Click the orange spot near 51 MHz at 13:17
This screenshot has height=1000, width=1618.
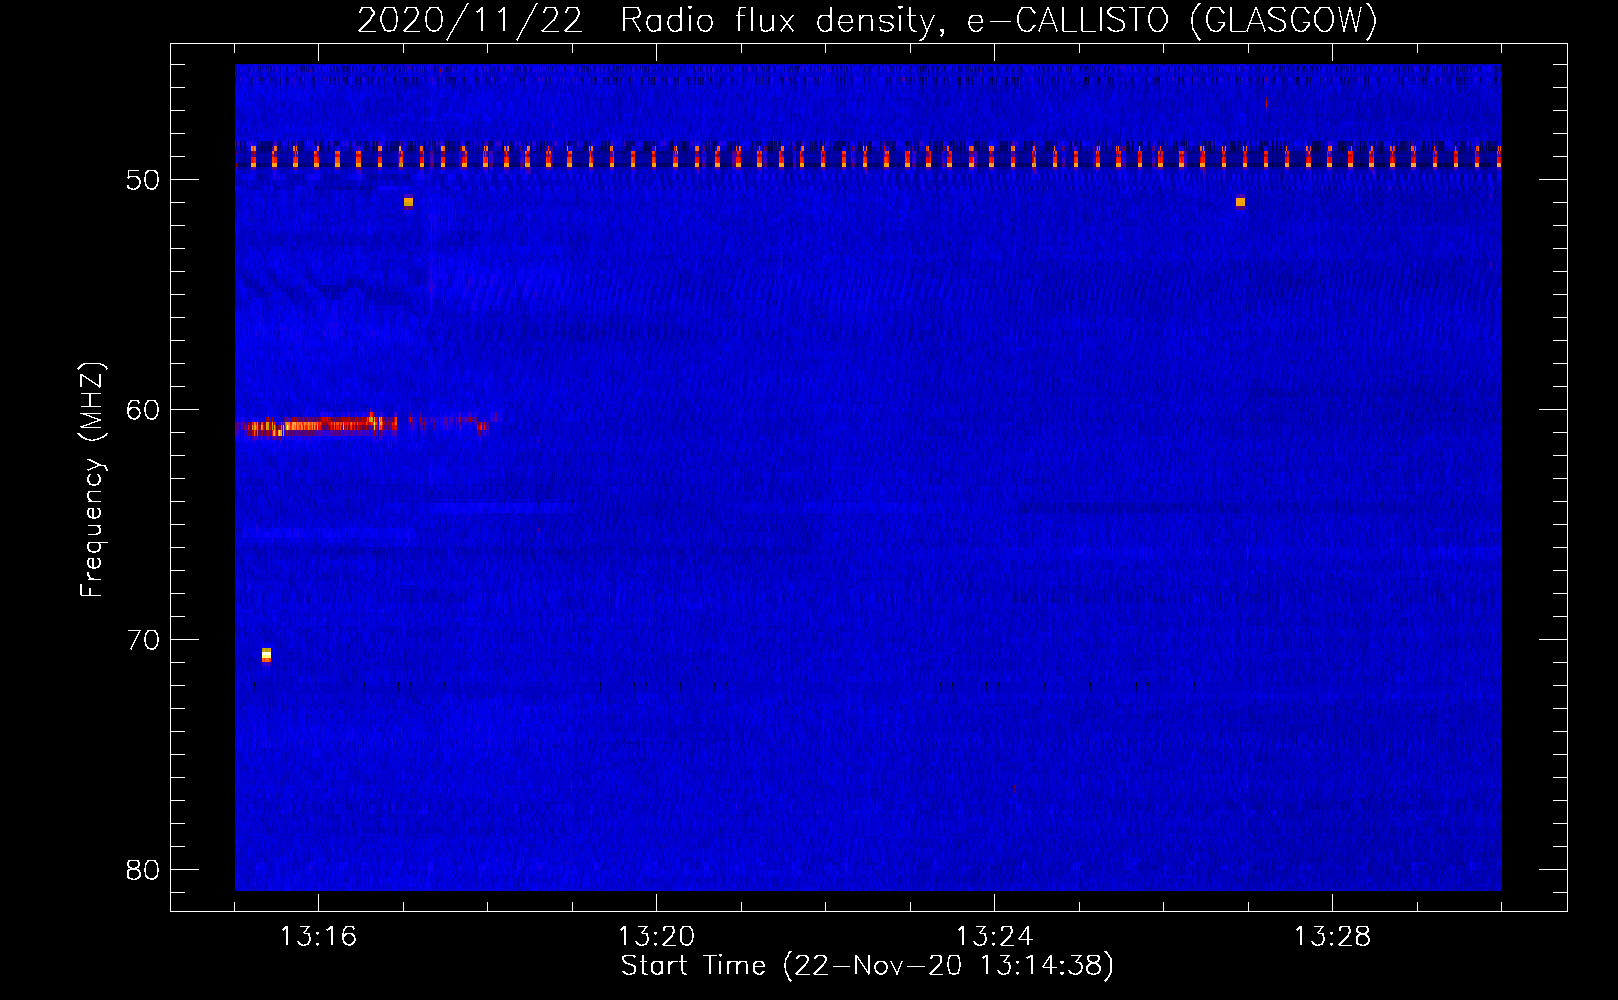pyautogui.click(x=408, y=202)
